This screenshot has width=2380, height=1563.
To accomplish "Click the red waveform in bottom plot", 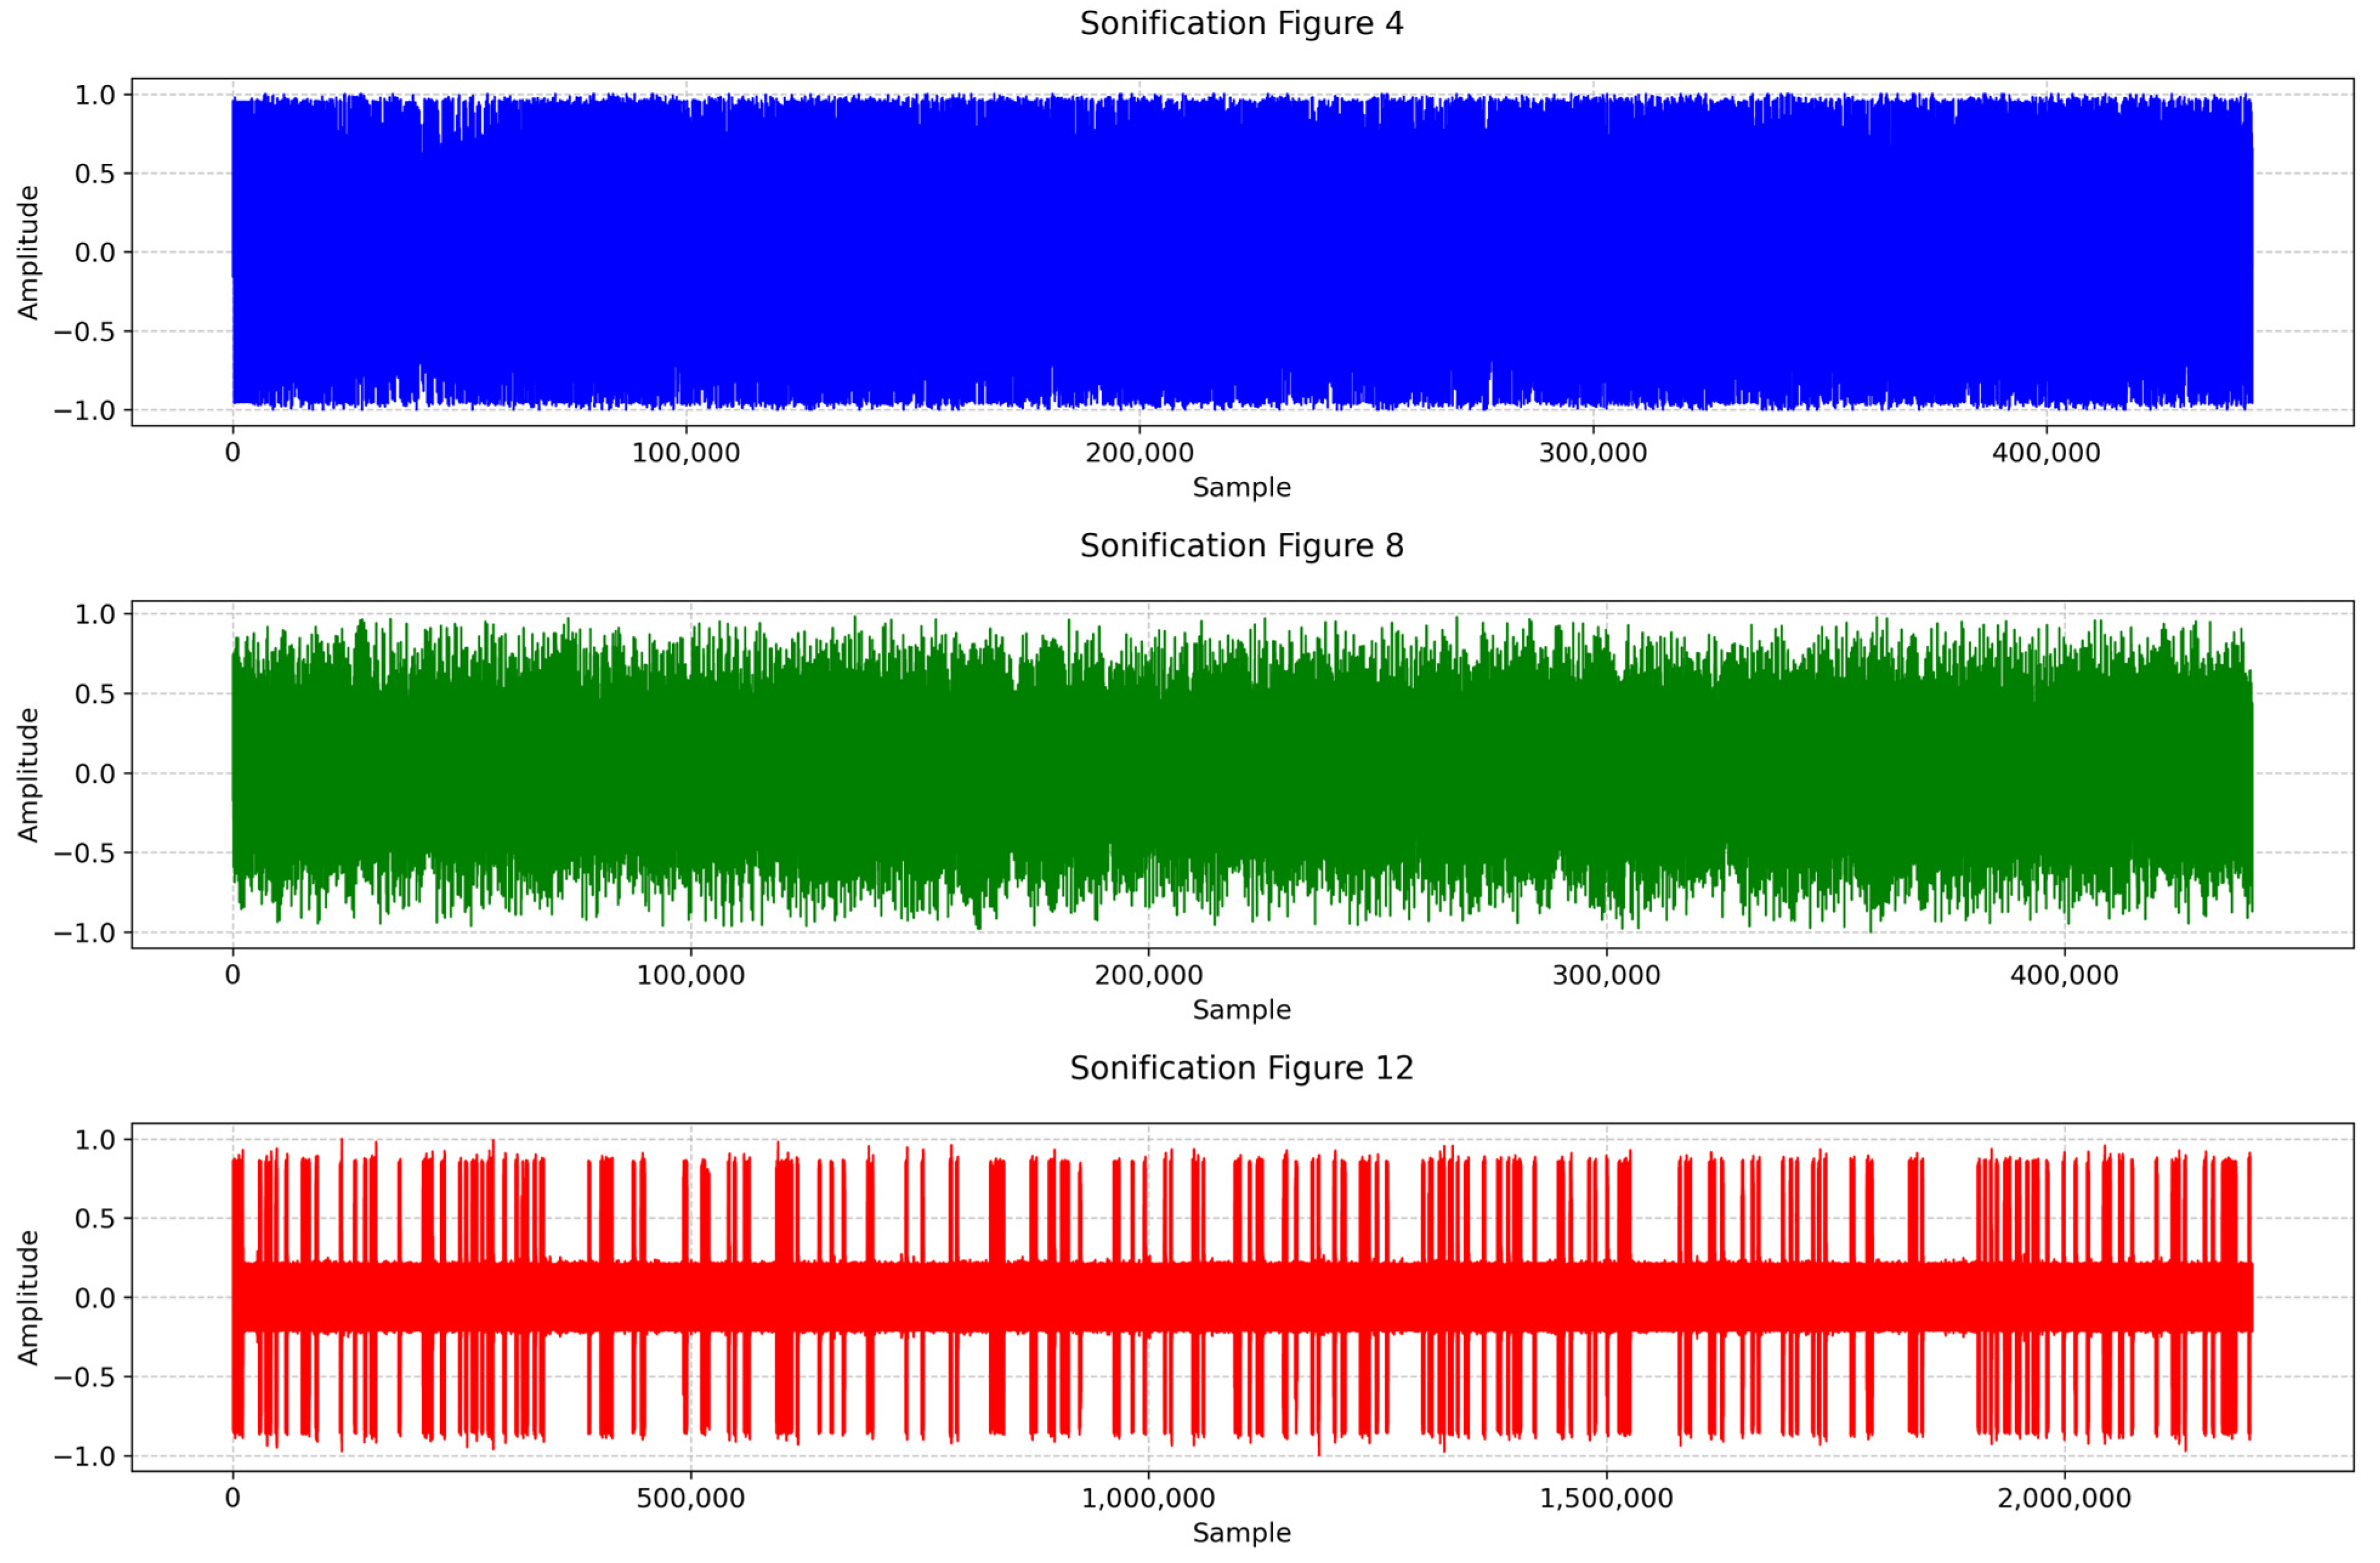I will (1241, 1297).
